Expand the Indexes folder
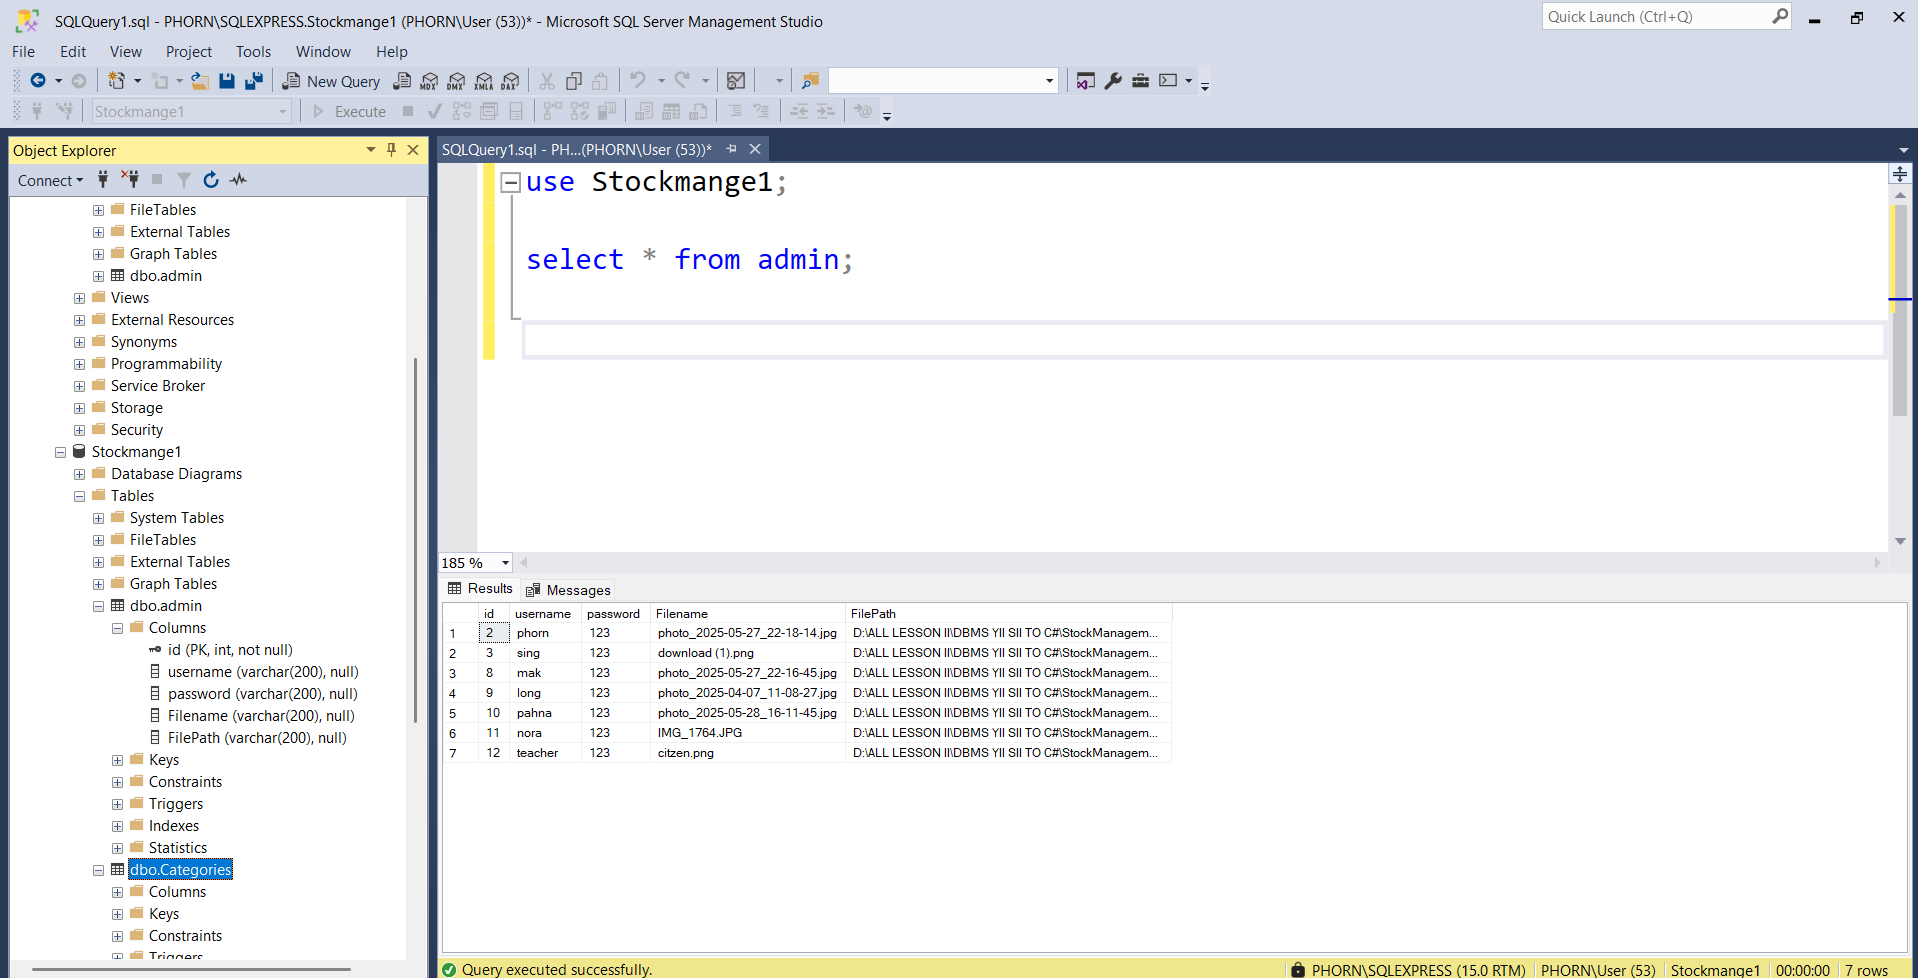 pyautogui.click(x=117, y=826)
